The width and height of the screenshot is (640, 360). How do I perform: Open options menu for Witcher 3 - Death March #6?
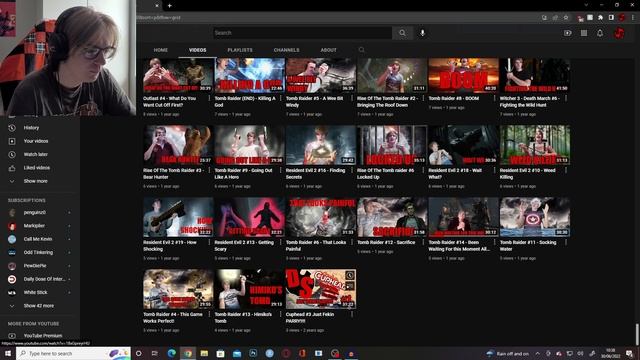point(566,98)
